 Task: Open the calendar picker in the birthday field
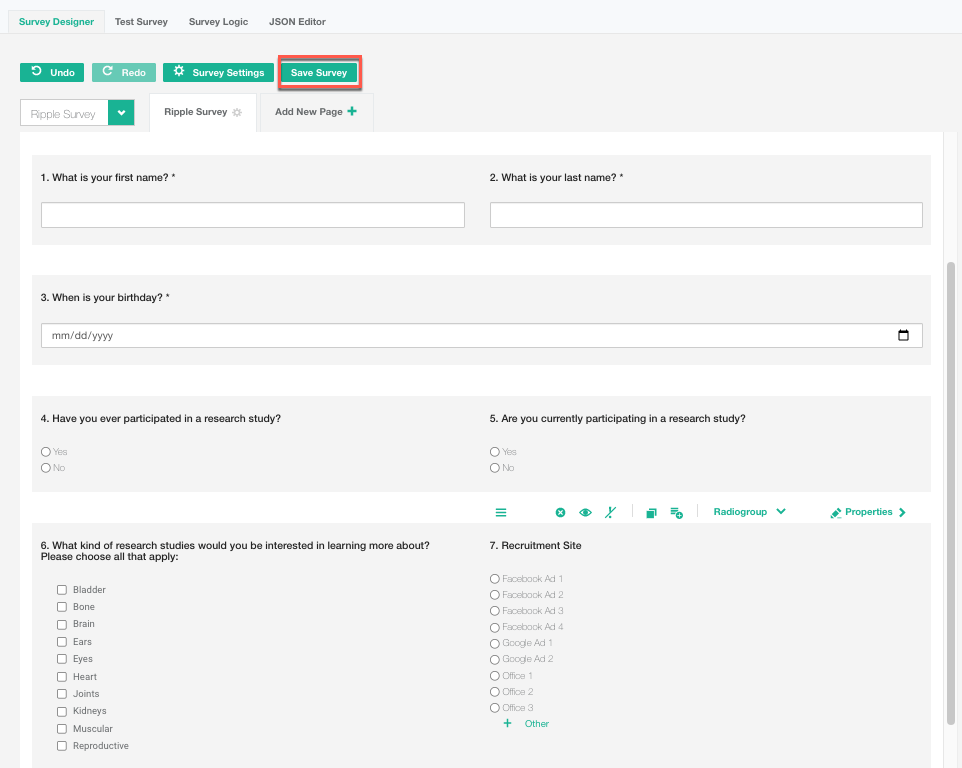point(903,336)
